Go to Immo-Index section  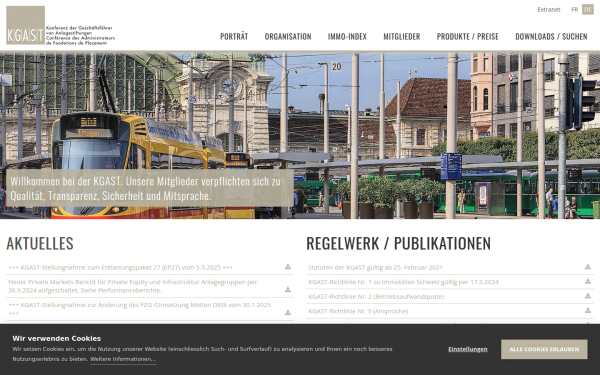[347, 37]
